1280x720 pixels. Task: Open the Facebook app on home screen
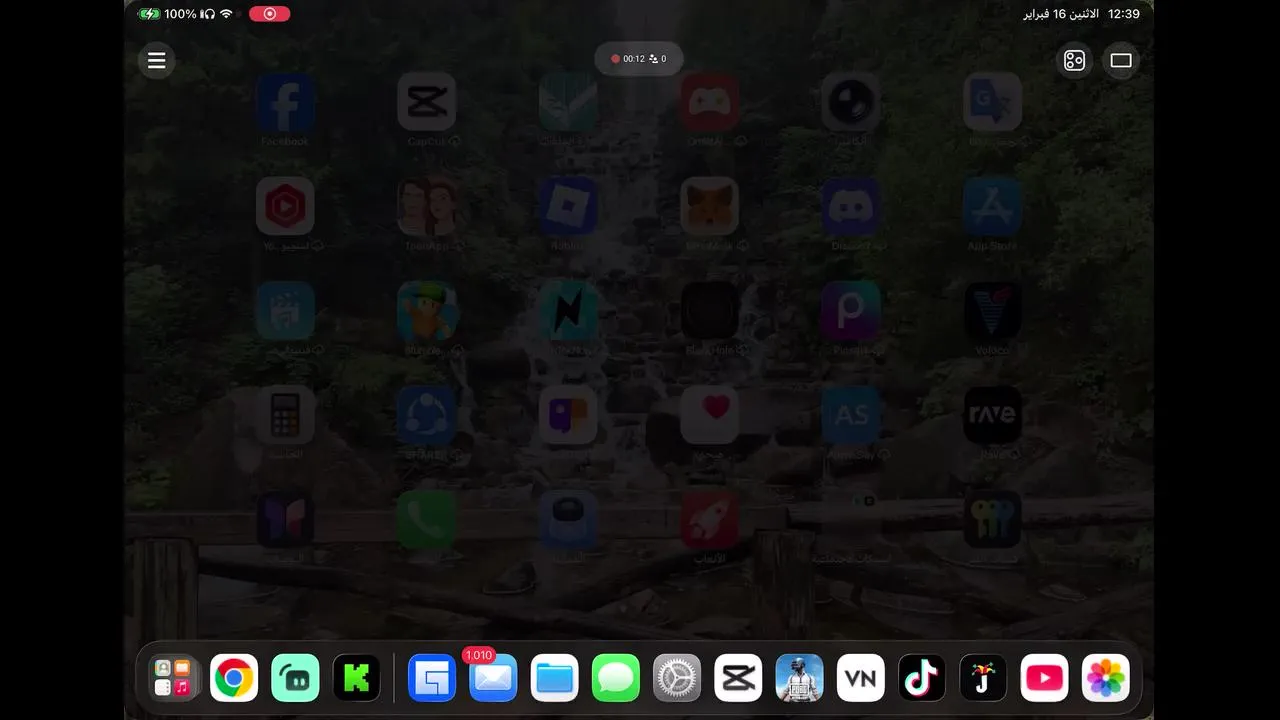tap(285, 101)
